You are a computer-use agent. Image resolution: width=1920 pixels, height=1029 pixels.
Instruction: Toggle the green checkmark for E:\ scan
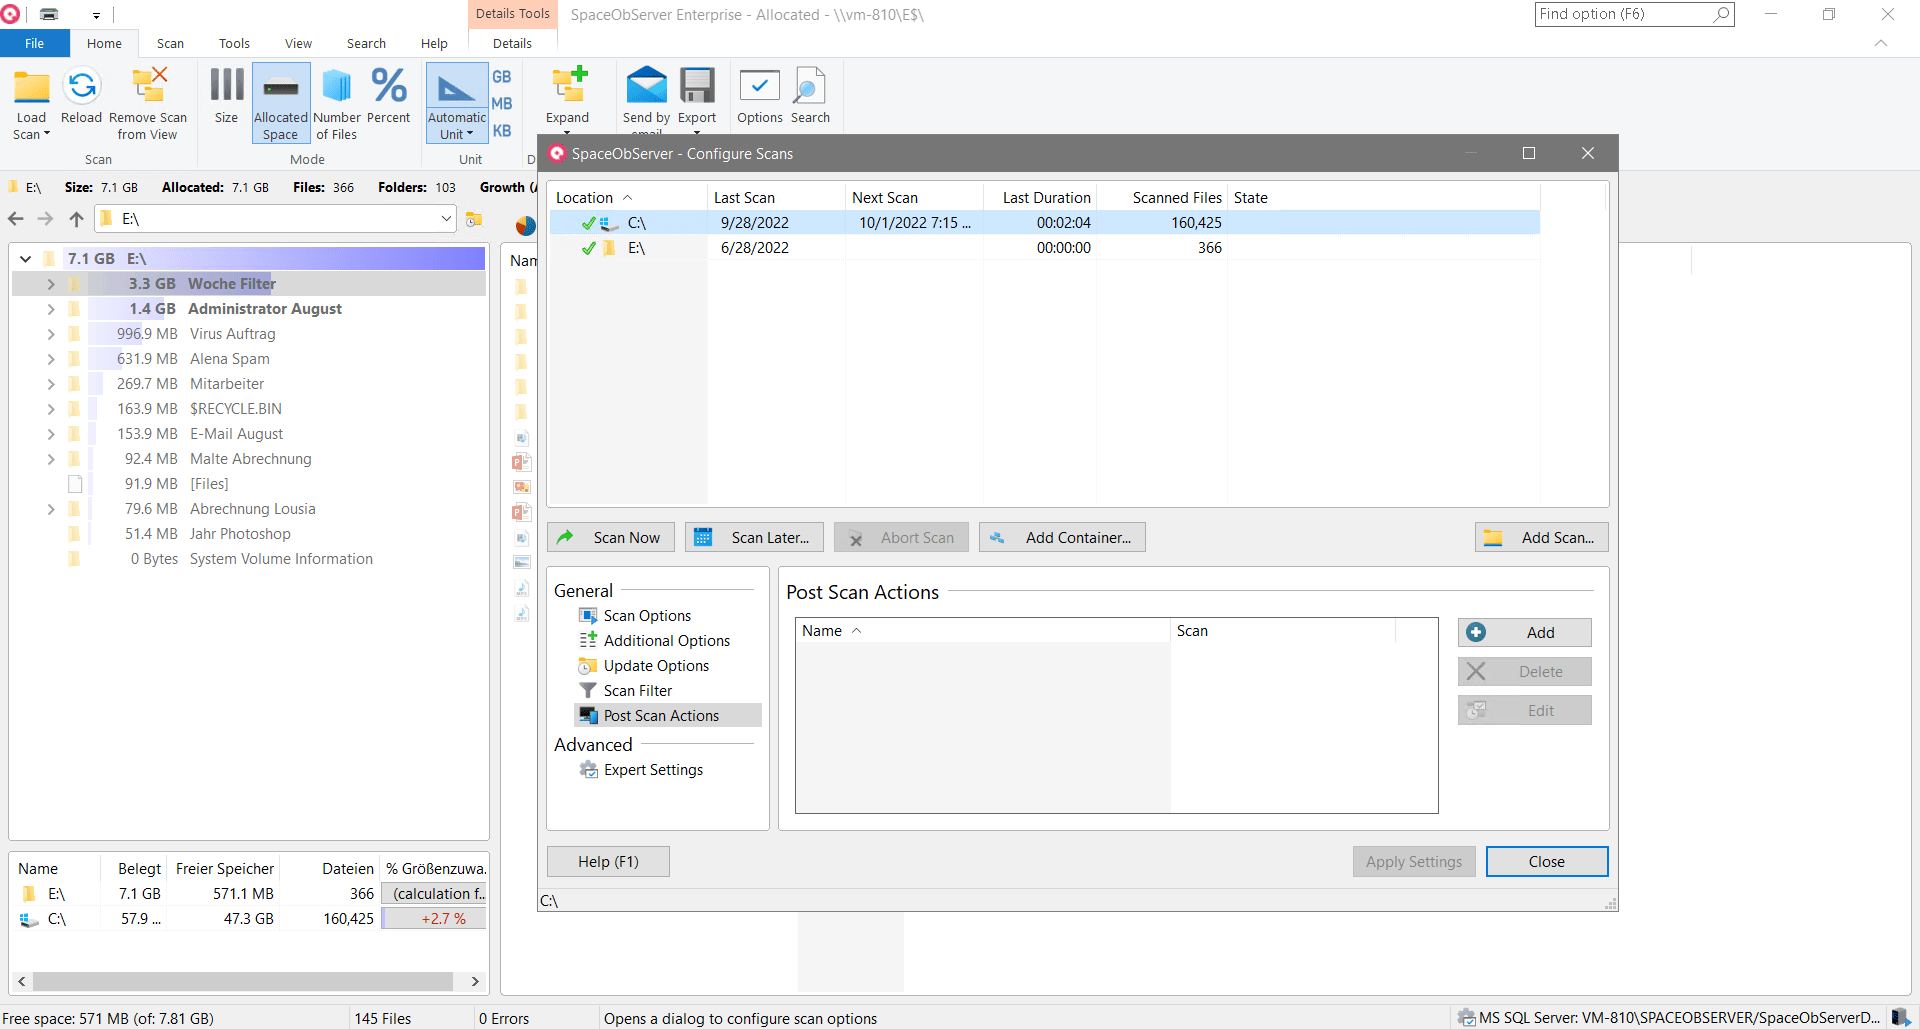pos(588,248)
